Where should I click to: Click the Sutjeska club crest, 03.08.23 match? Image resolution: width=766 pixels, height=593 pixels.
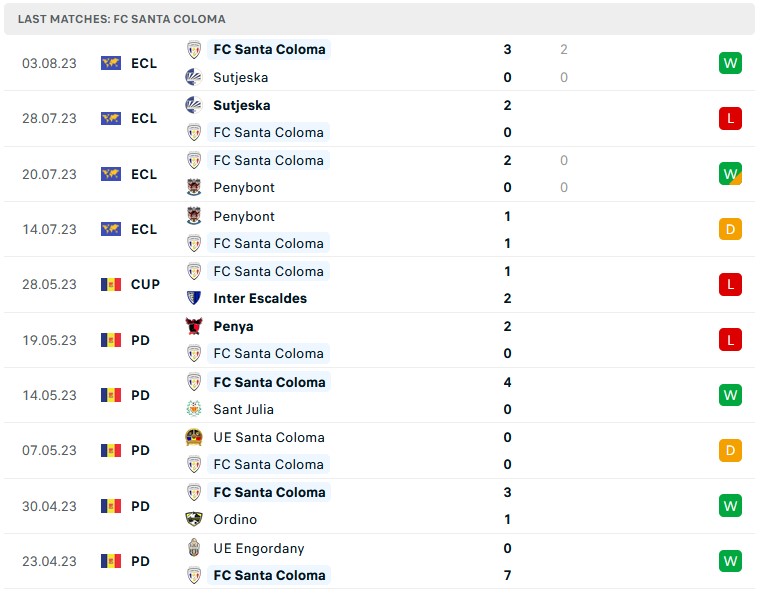[x=194, y=77]
